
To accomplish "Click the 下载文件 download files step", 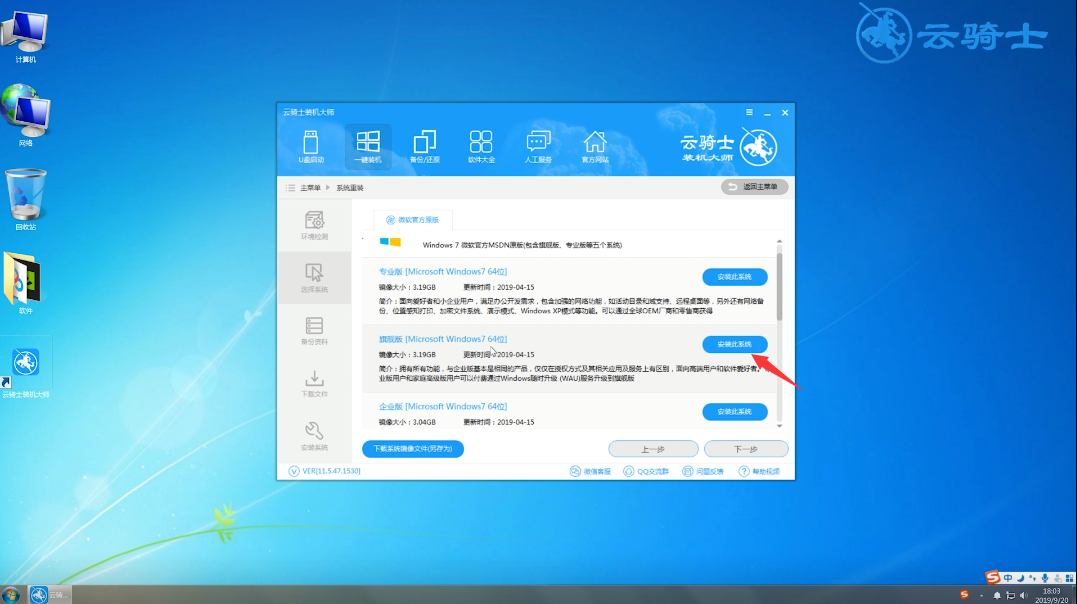I will 314,383.
